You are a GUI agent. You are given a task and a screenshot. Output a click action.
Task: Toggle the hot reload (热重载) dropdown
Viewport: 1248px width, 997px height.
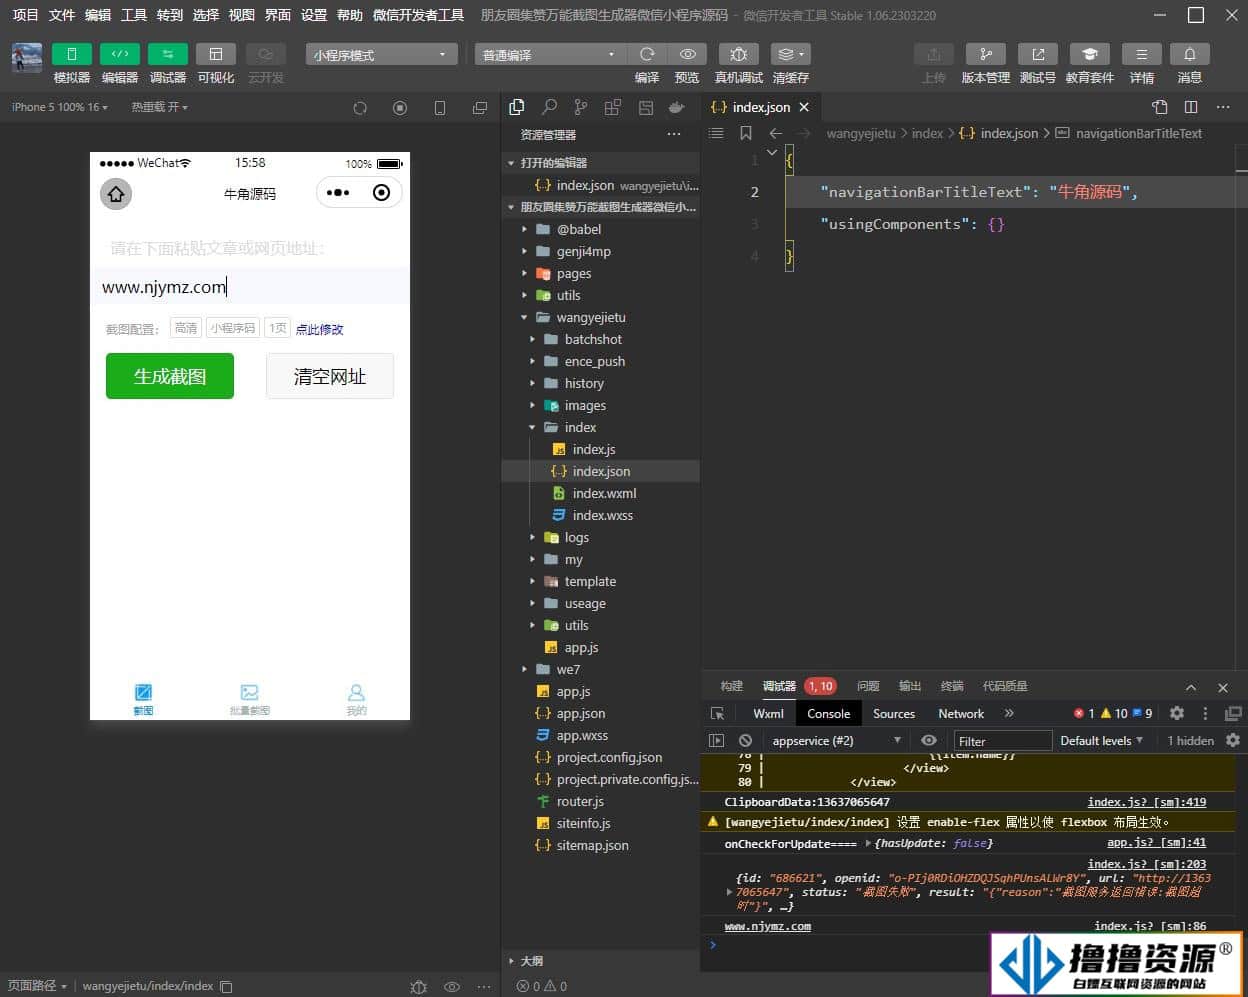click(159, 107)
